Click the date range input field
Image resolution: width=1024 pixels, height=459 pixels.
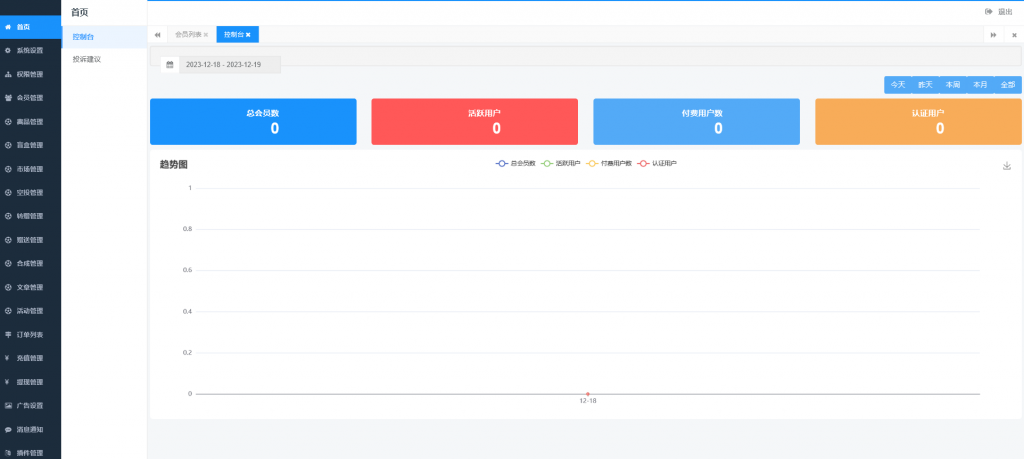pyautogui.click(x=229, y=65)
